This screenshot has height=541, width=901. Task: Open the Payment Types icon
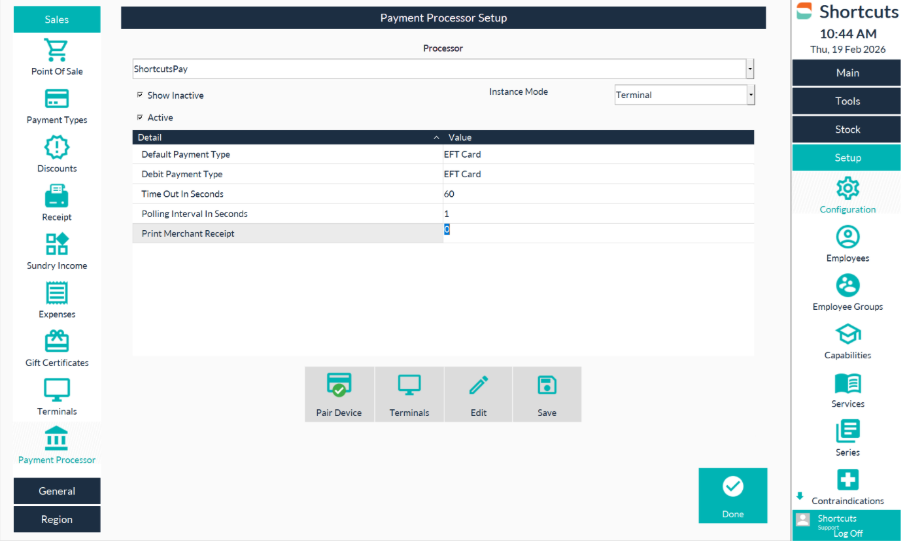tap(57, 99)
